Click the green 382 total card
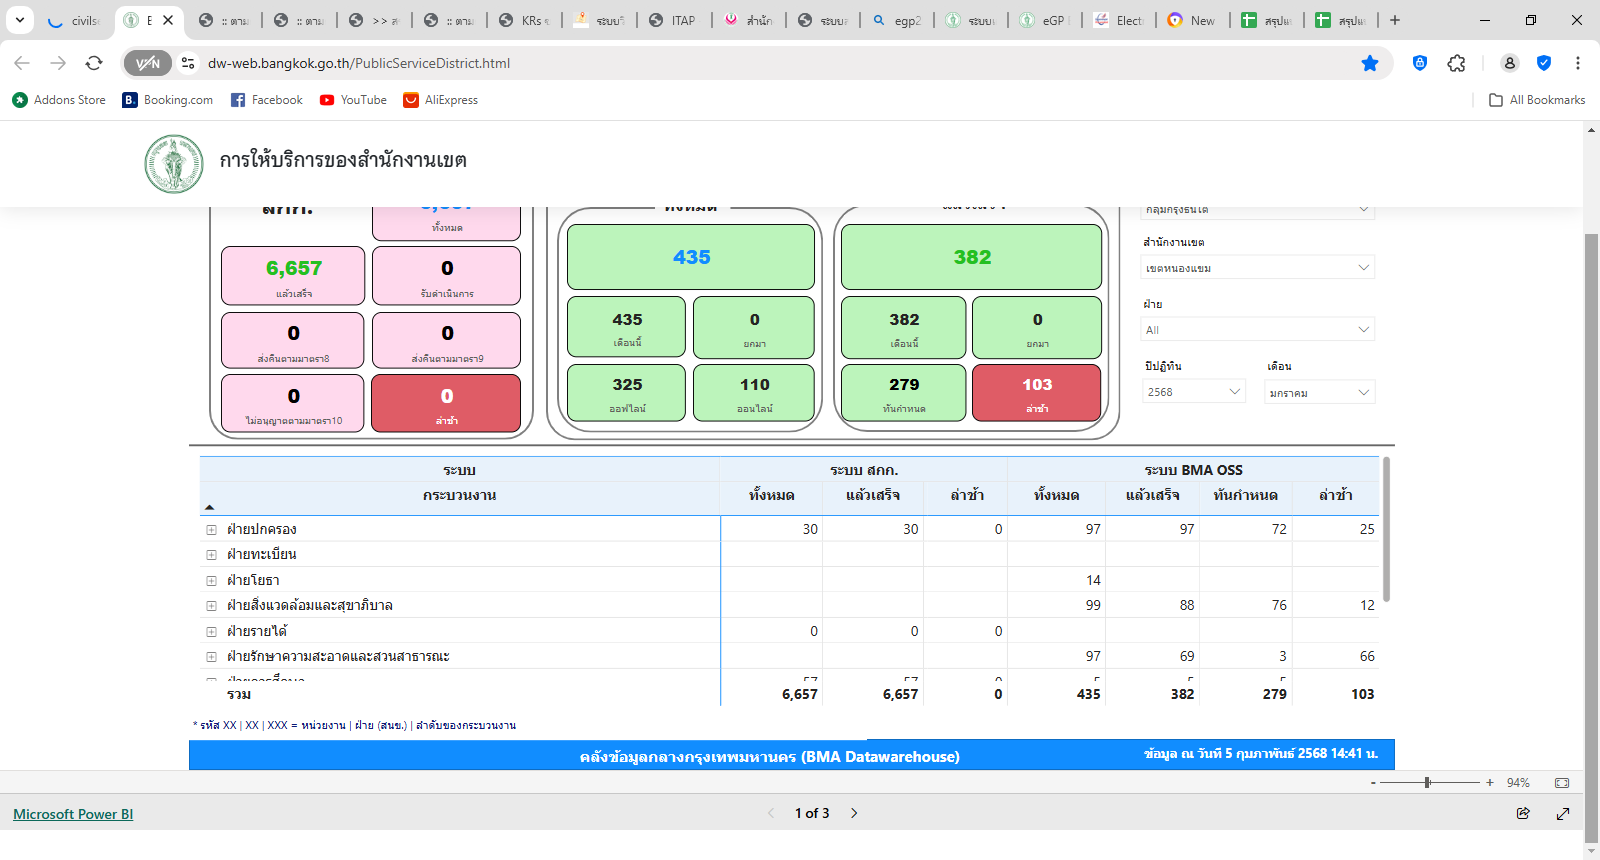 (971, 257)
